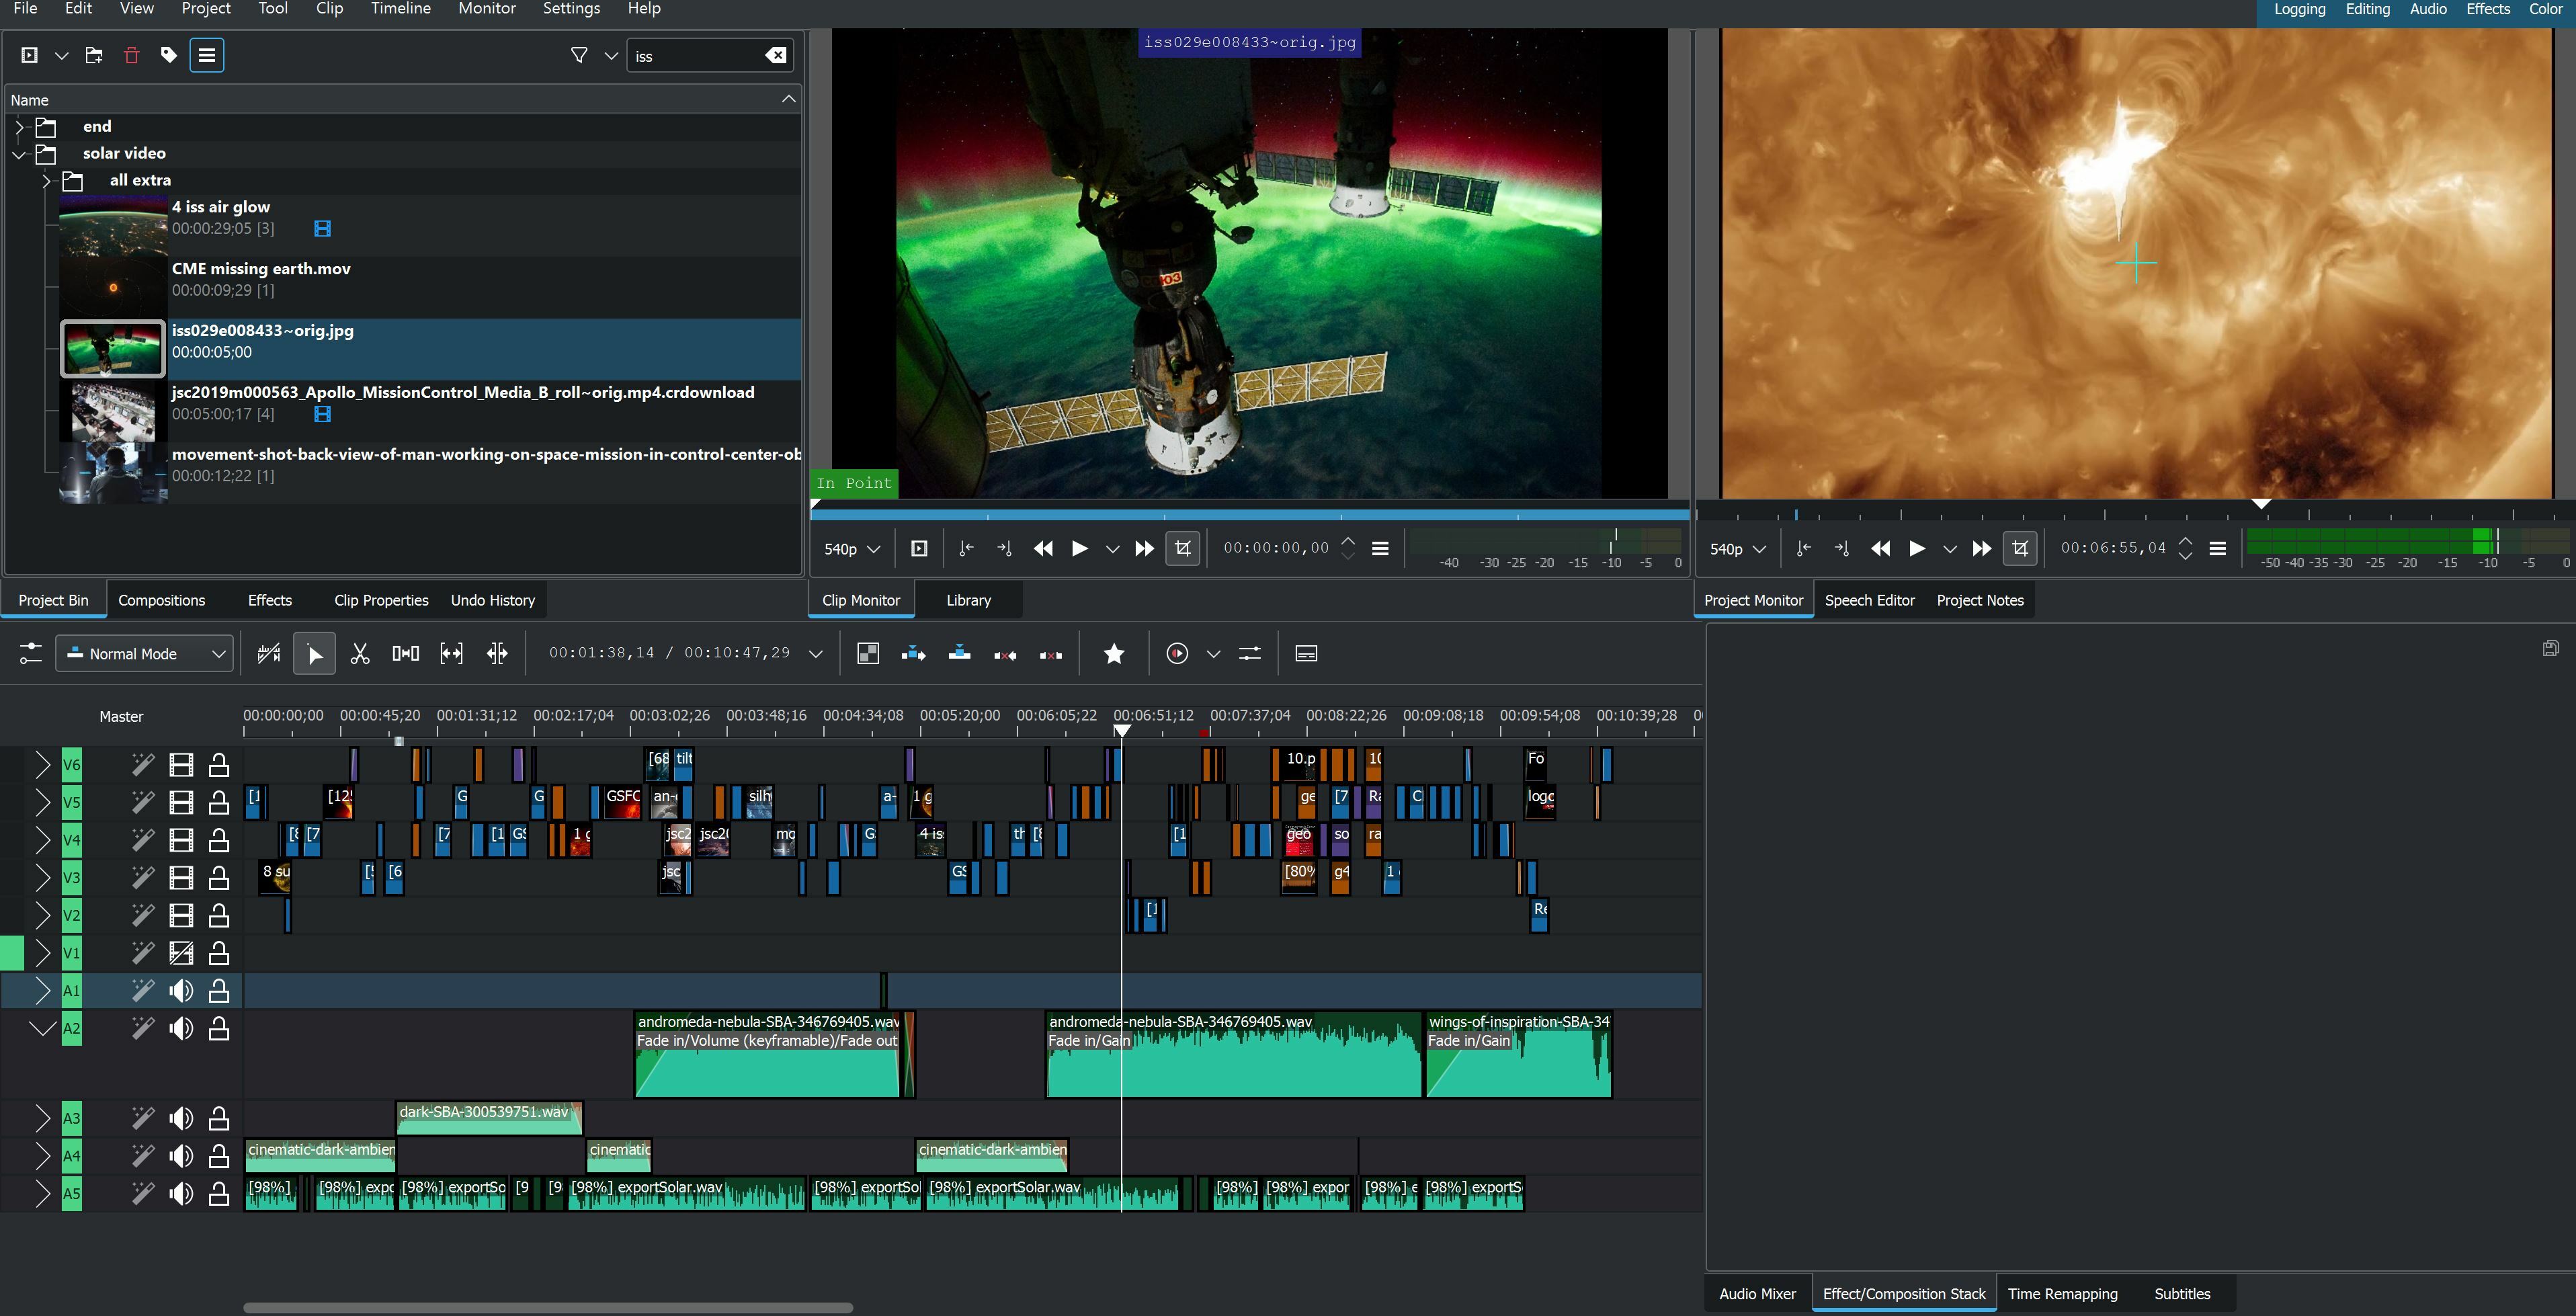
Task: Select the Razor (scissors) tool
Action: click(360, 654)
